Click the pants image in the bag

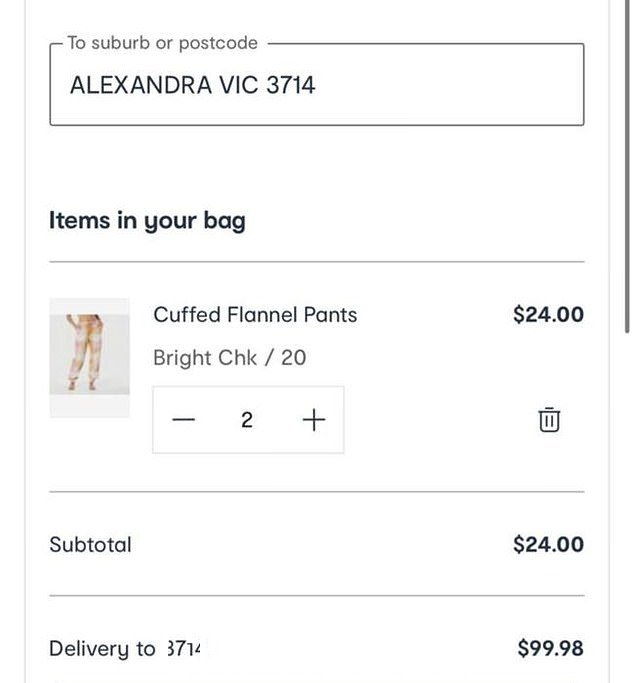pos(89,354)
